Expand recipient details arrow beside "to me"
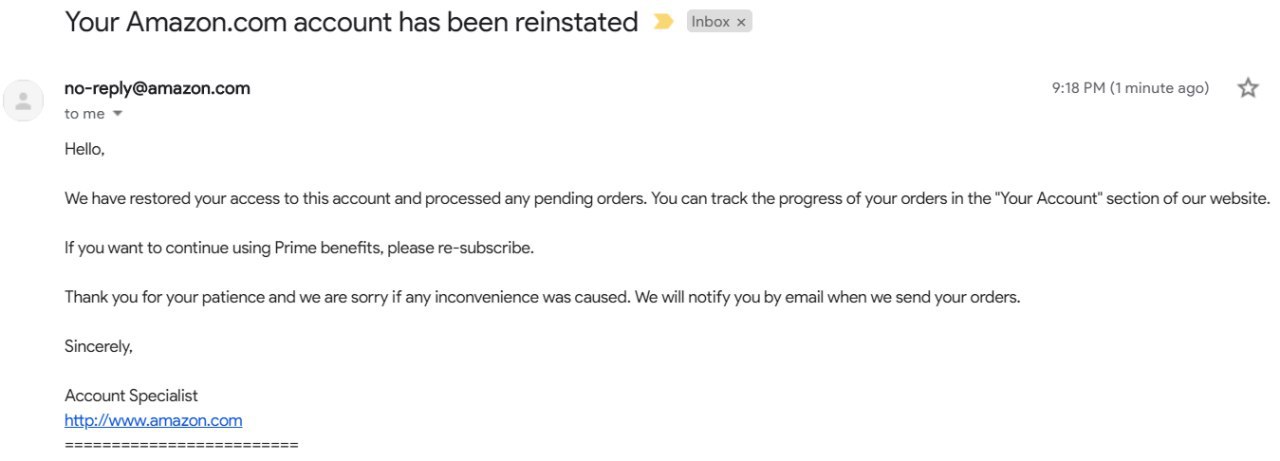Image resolution: width=1280 pixels, height=461 pixels. (x=118, y=114)
